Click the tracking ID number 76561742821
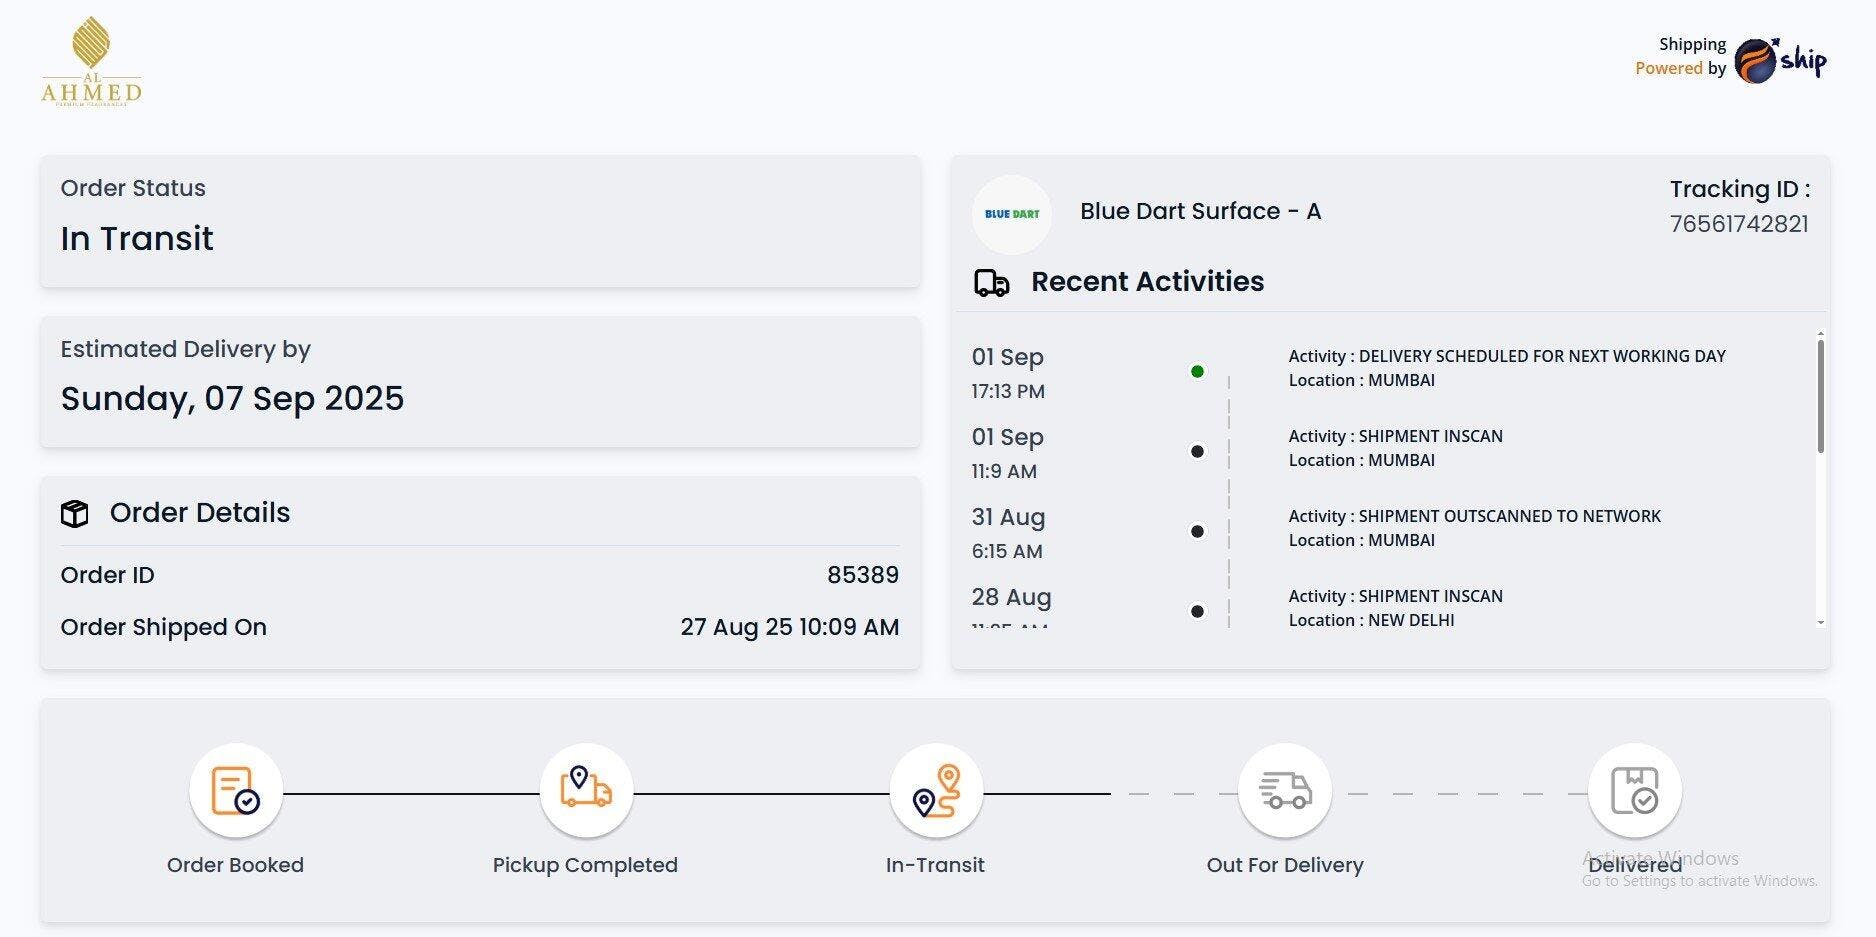 tap(1739, 224)
